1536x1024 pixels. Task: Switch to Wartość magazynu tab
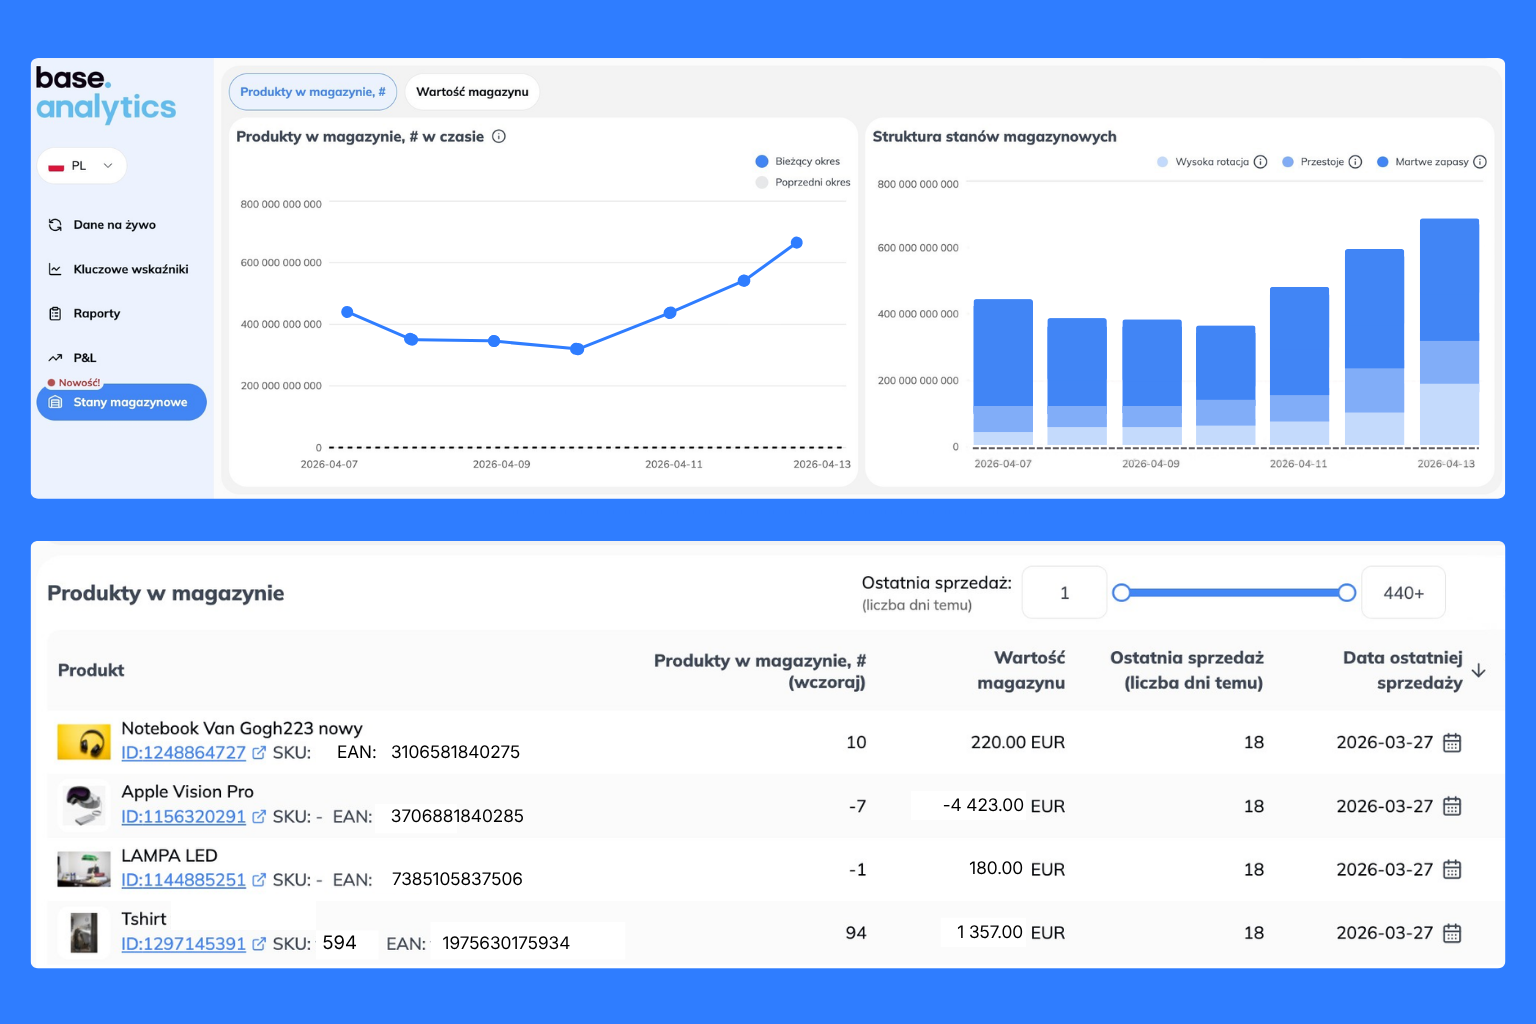(x=472, y=92)
